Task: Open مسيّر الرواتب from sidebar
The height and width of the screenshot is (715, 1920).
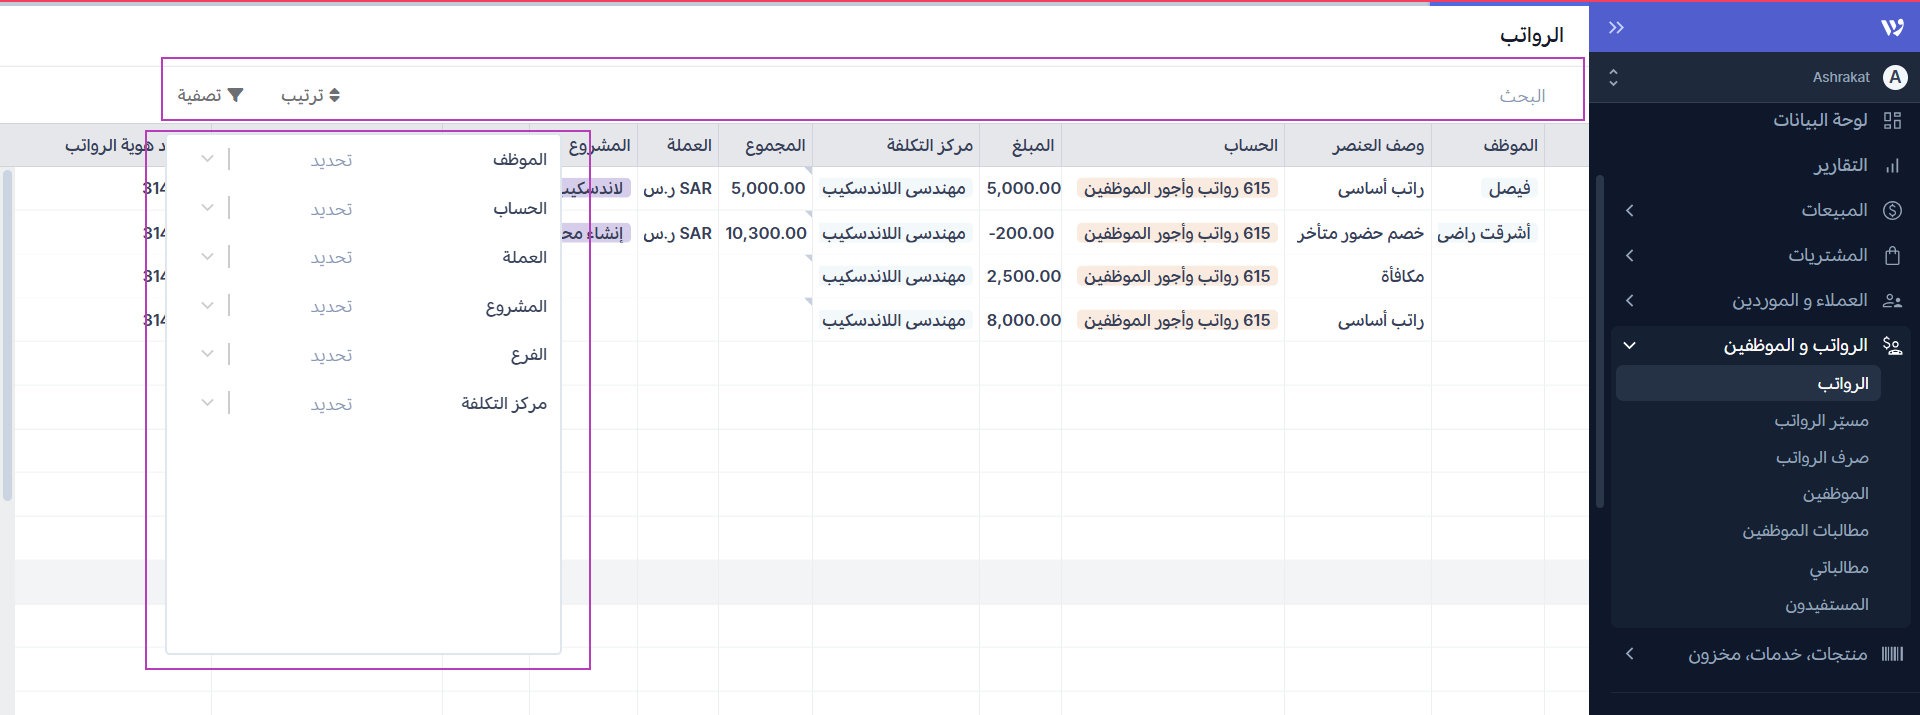Action: tap(1821, 421)
